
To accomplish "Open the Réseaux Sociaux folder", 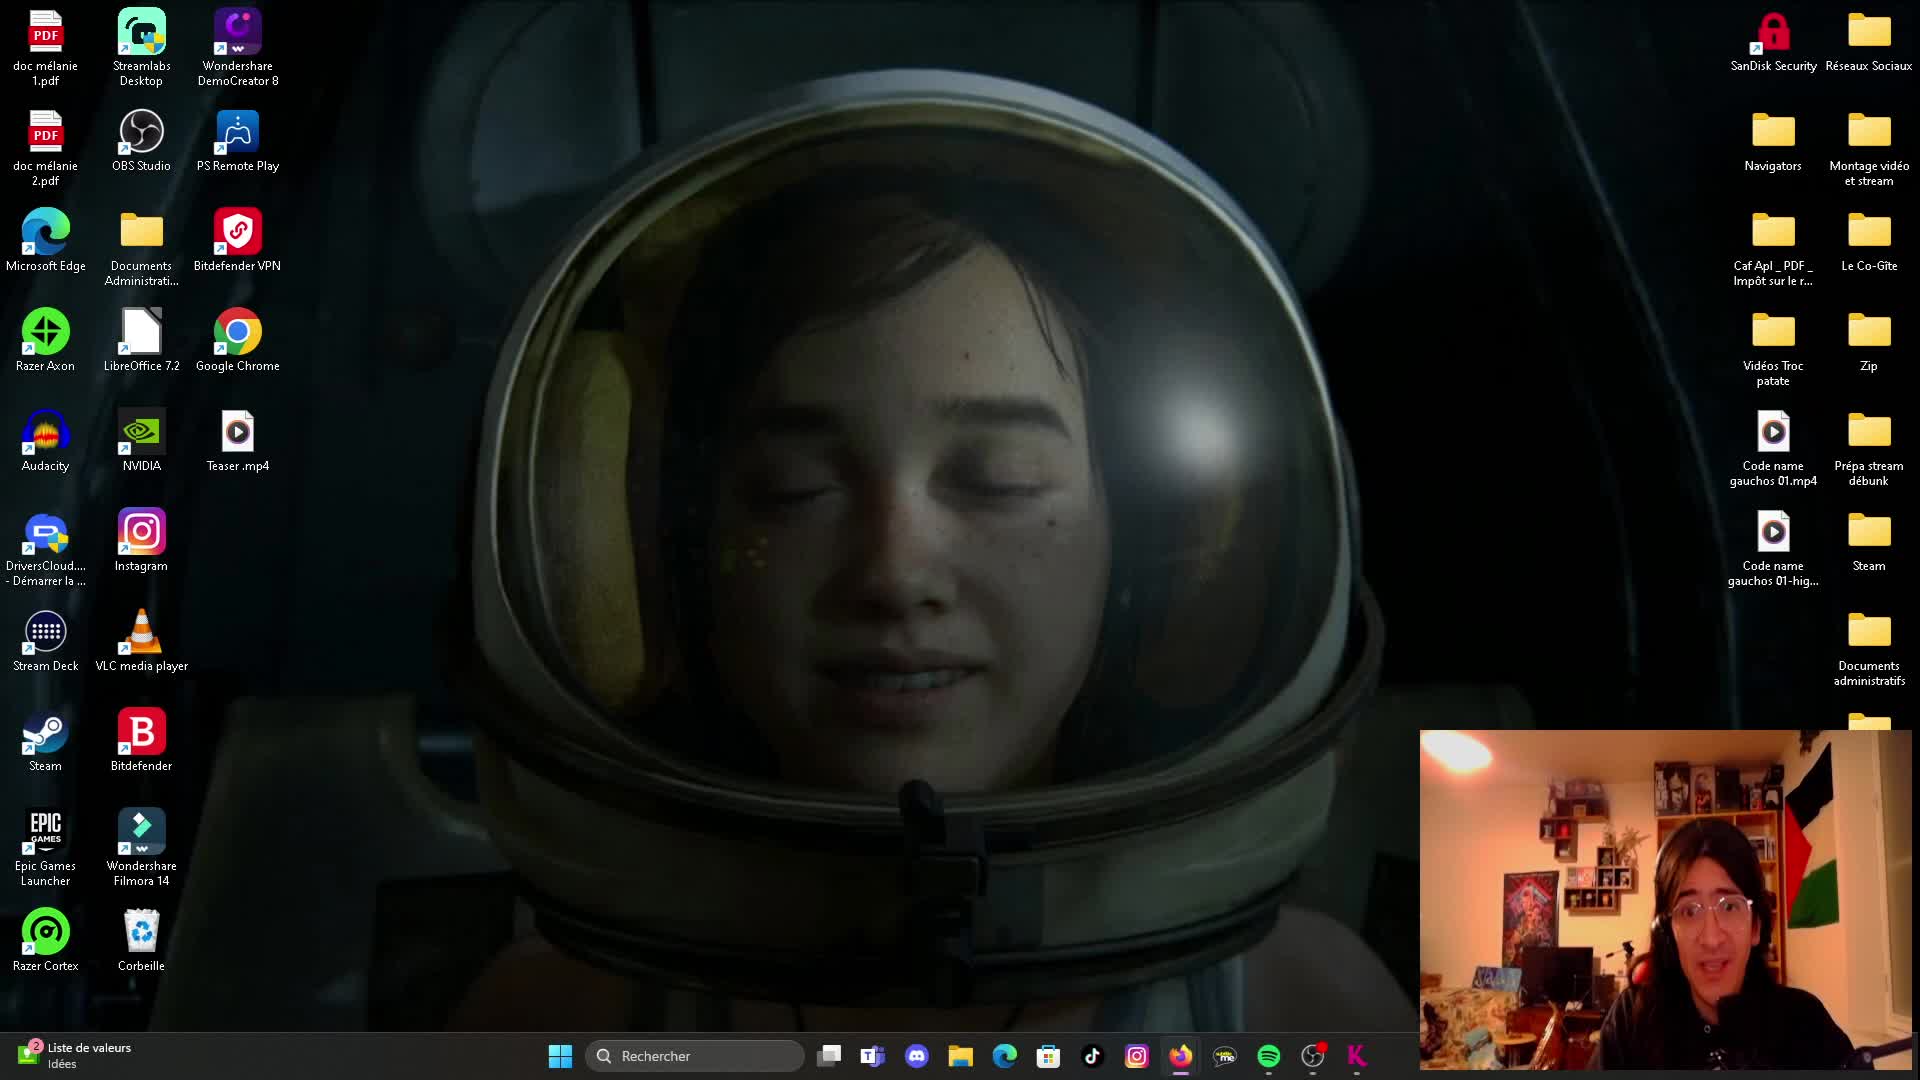I will coord(1869,40).
